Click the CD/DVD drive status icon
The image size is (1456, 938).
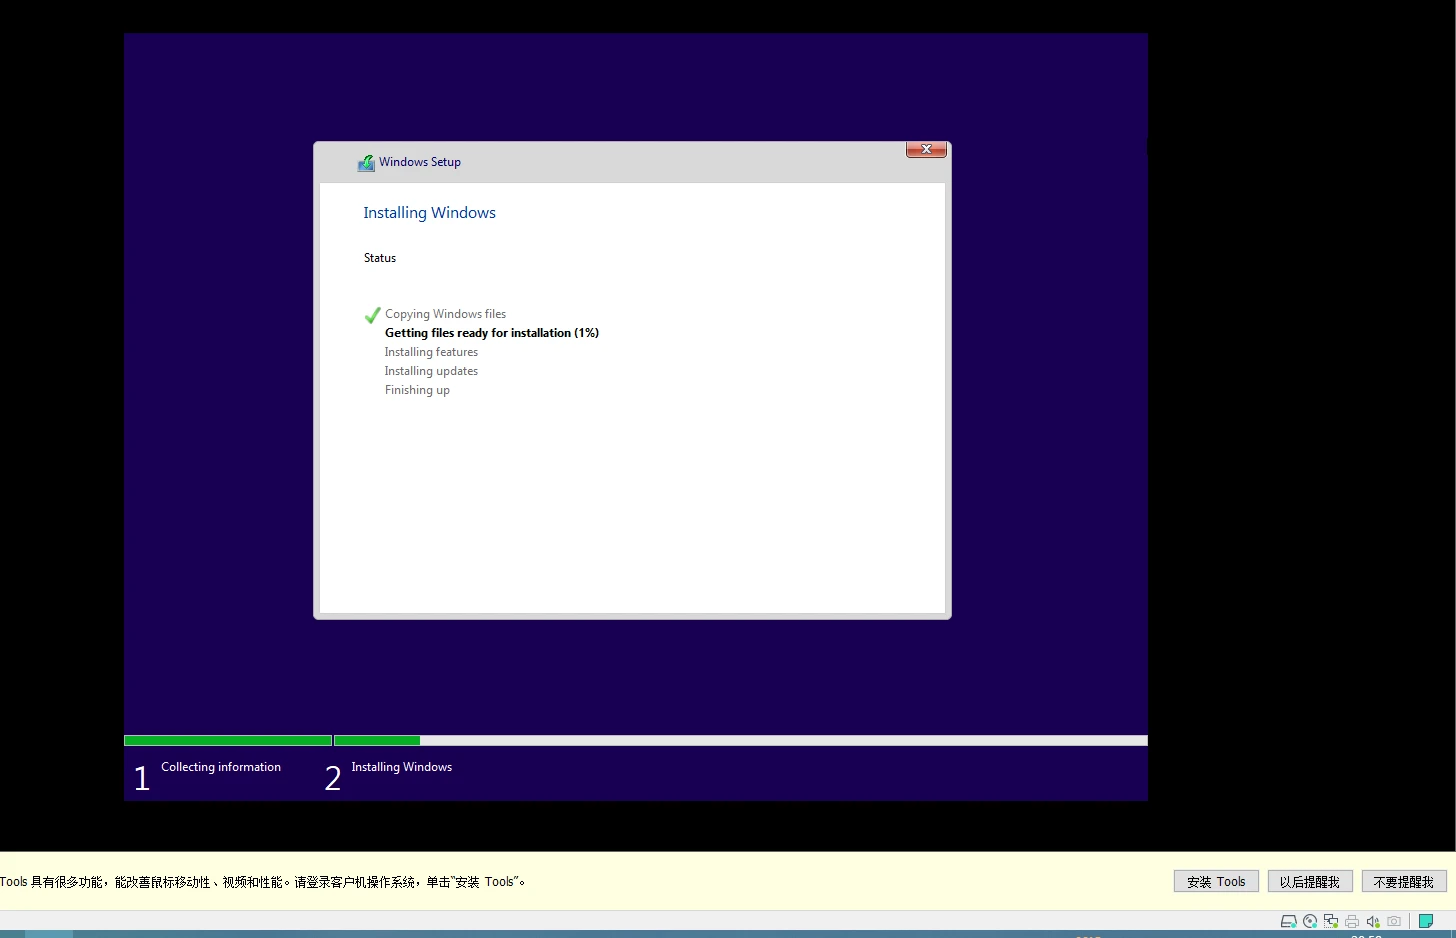click(x=1310, y=922)
